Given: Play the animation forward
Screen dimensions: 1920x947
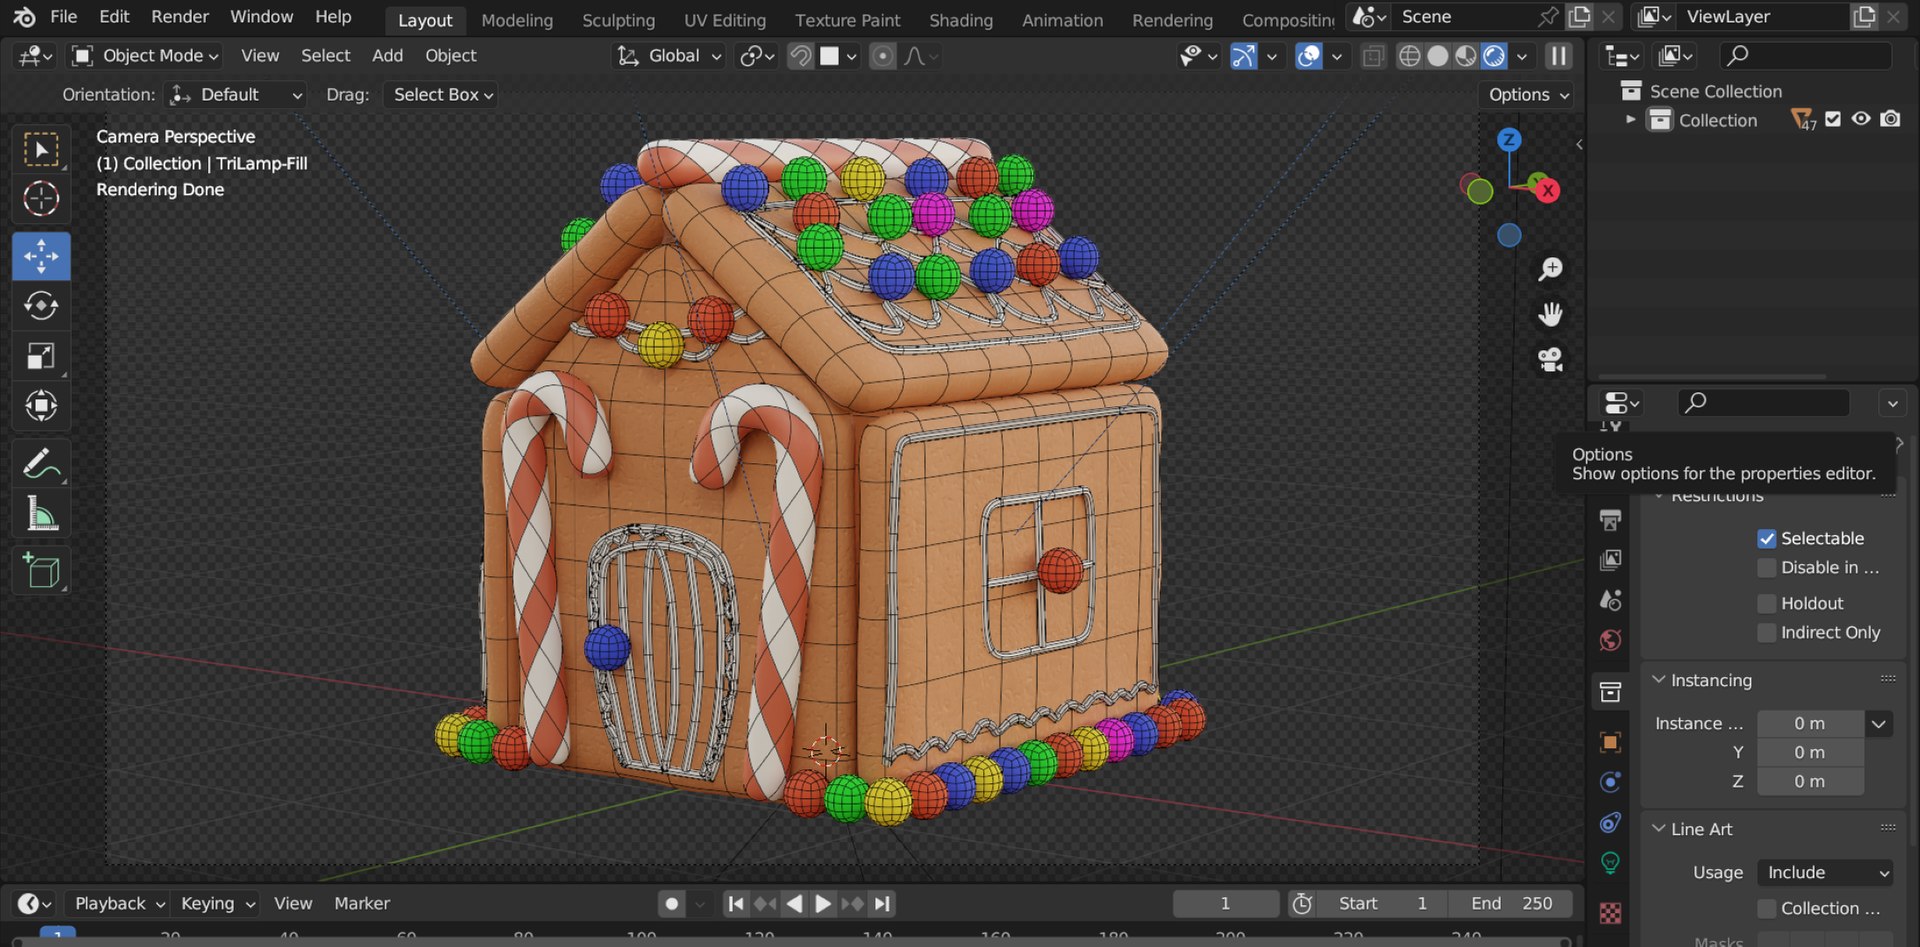Looking at the screenshot, I should 823,903.
